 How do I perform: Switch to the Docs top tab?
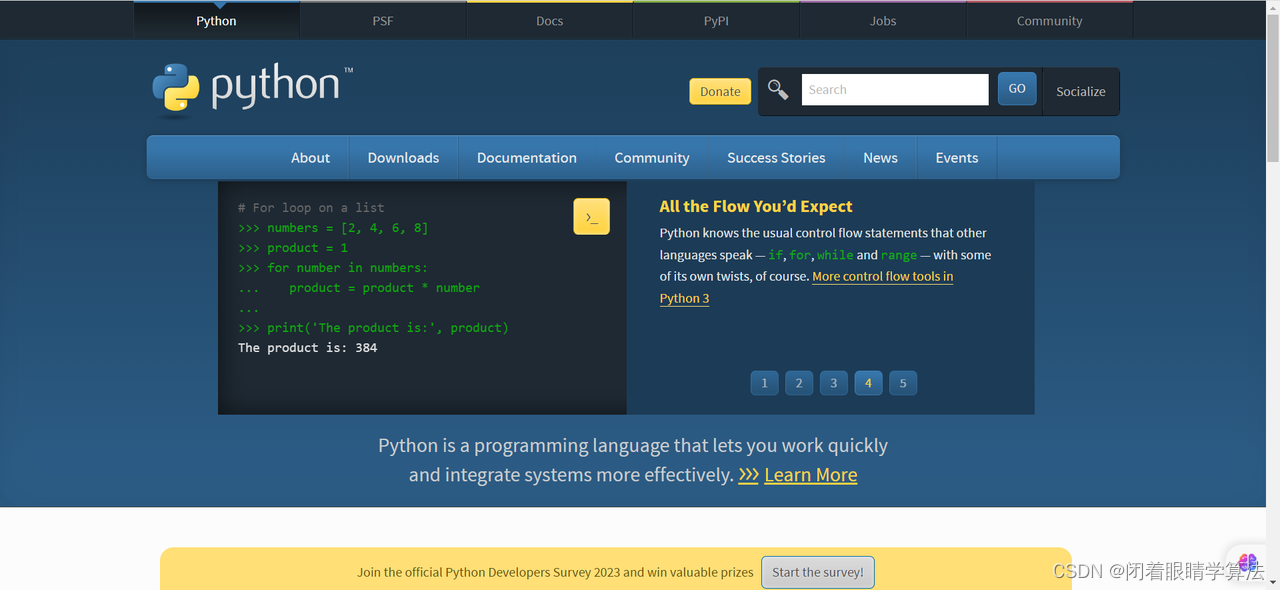[549, 20]
